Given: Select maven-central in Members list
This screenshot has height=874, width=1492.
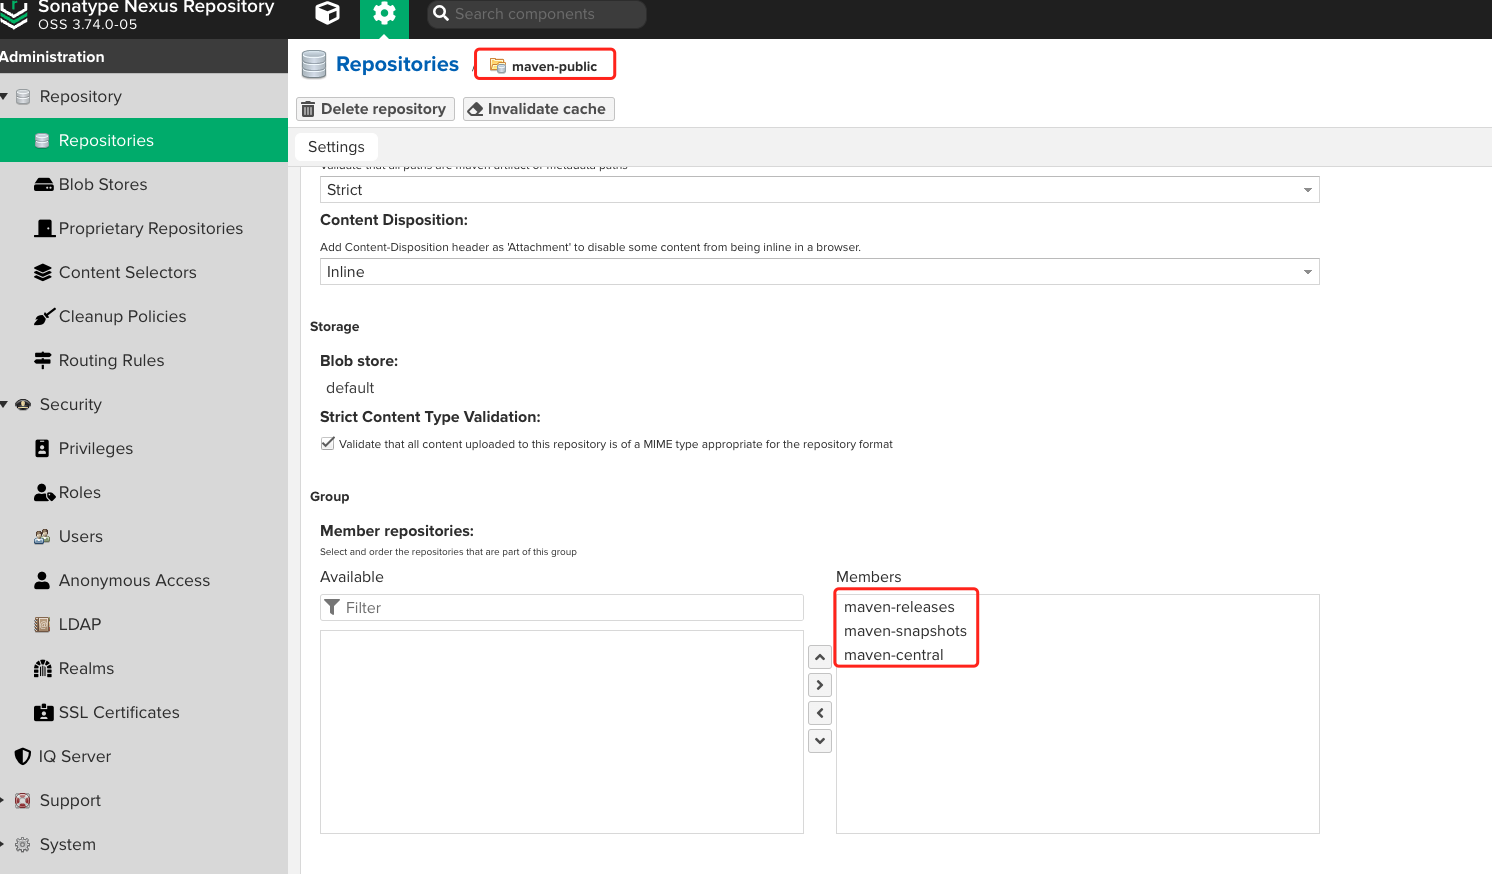Looking at the screenshot, I should (x=893, y=655).
